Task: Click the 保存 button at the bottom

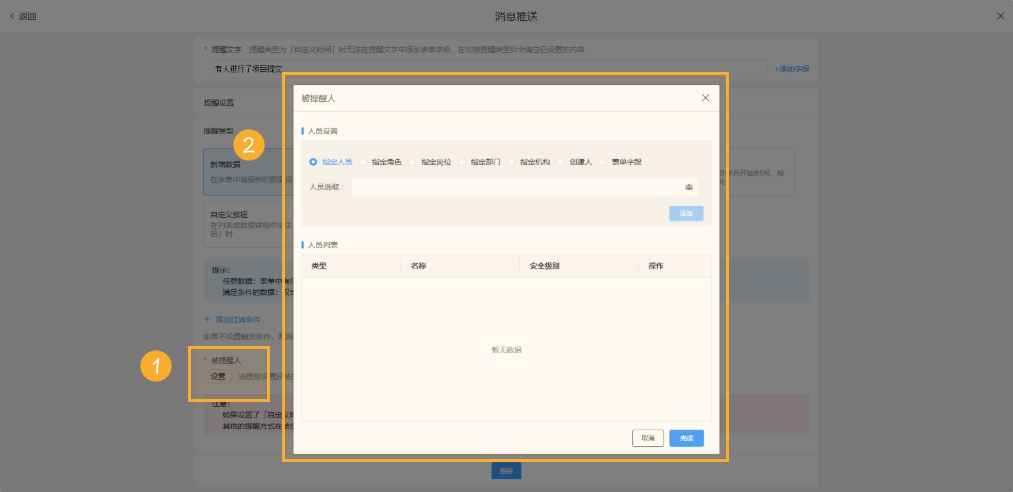Action: tap(506, 471)
